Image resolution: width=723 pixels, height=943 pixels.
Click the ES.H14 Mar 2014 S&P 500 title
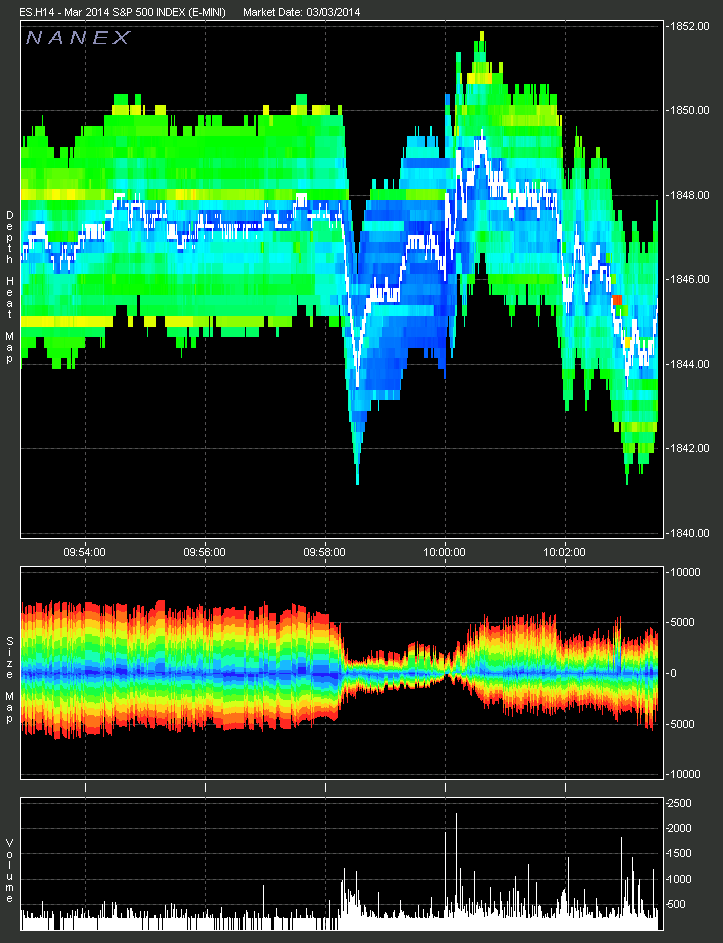pos(122,12)
